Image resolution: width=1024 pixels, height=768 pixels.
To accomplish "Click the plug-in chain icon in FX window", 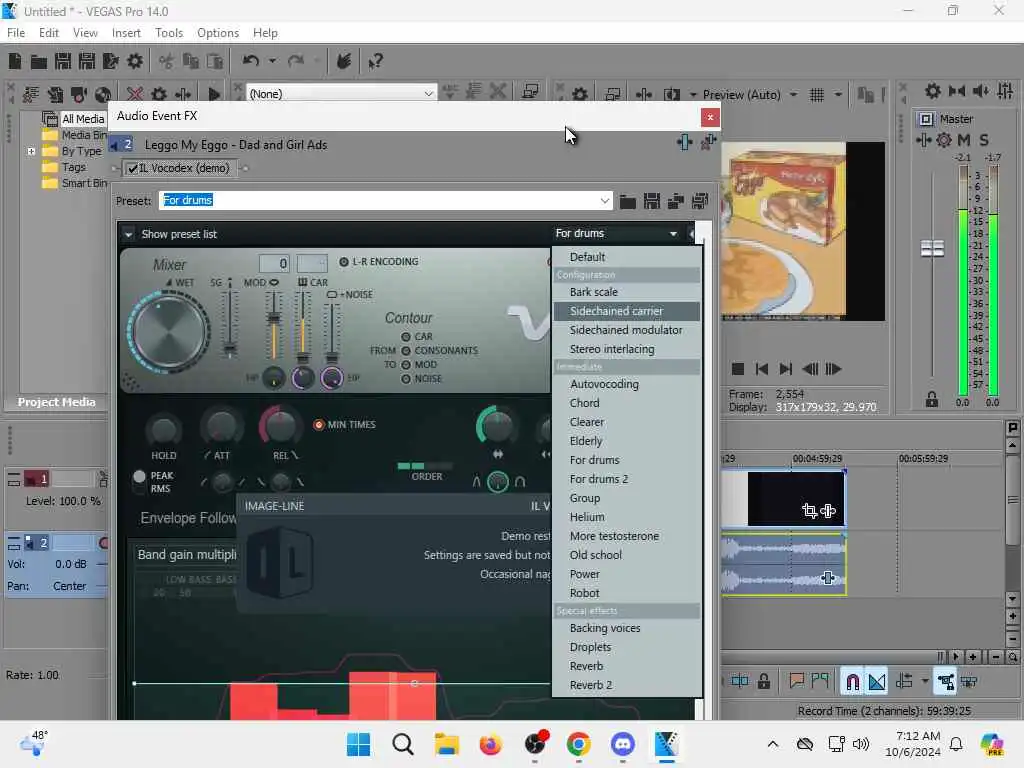I will [684, 142].
